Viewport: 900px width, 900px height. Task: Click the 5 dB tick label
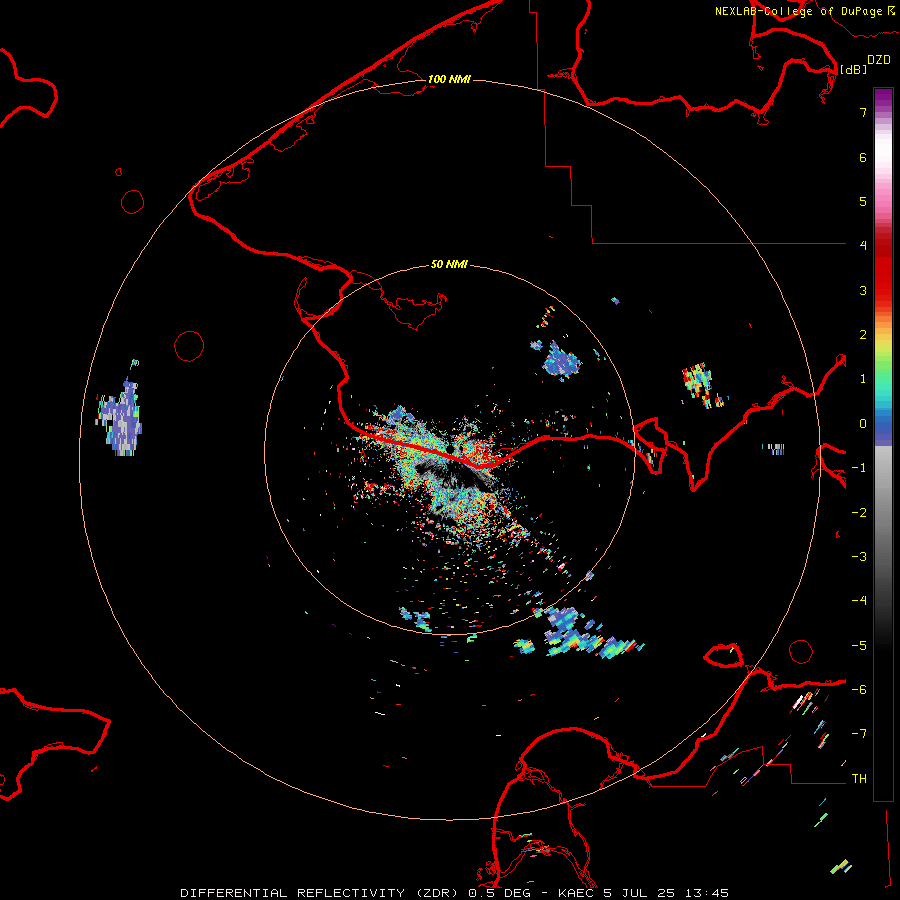click(x=863, y=201)
